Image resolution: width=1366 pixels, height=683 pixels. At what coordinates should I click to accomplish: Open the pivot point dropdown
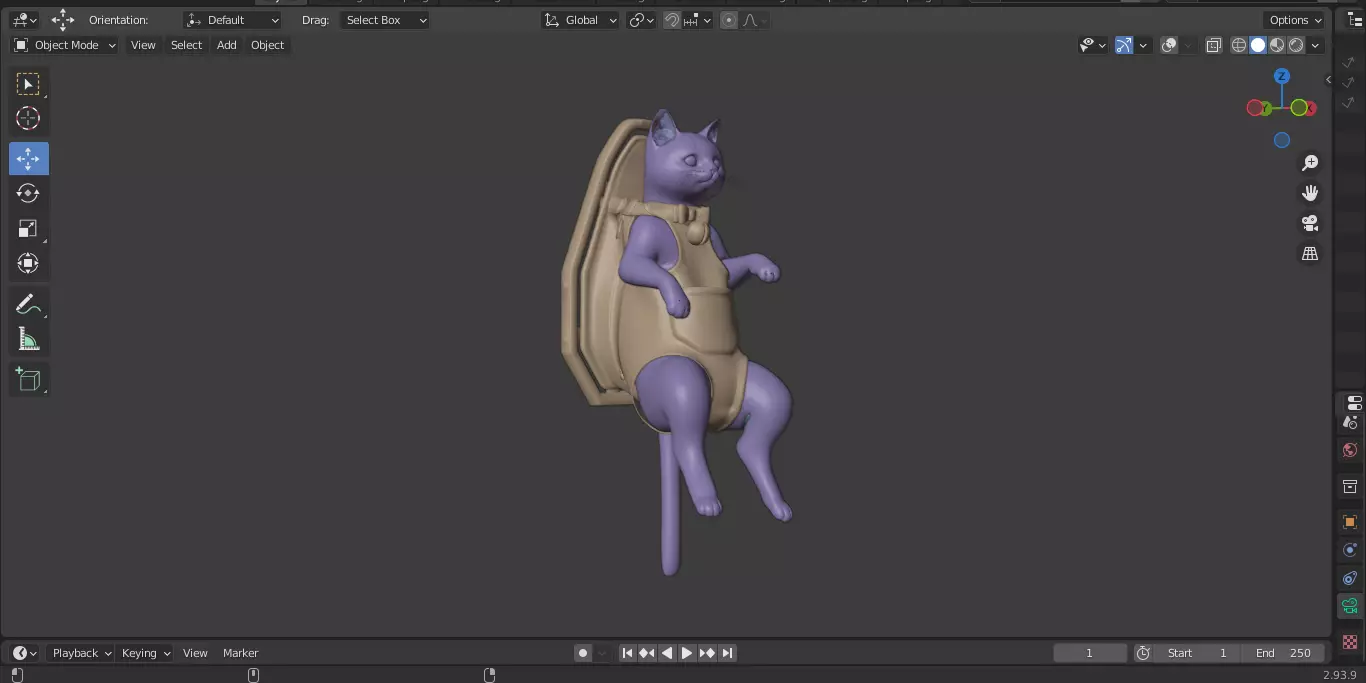[x=641, y=20]
